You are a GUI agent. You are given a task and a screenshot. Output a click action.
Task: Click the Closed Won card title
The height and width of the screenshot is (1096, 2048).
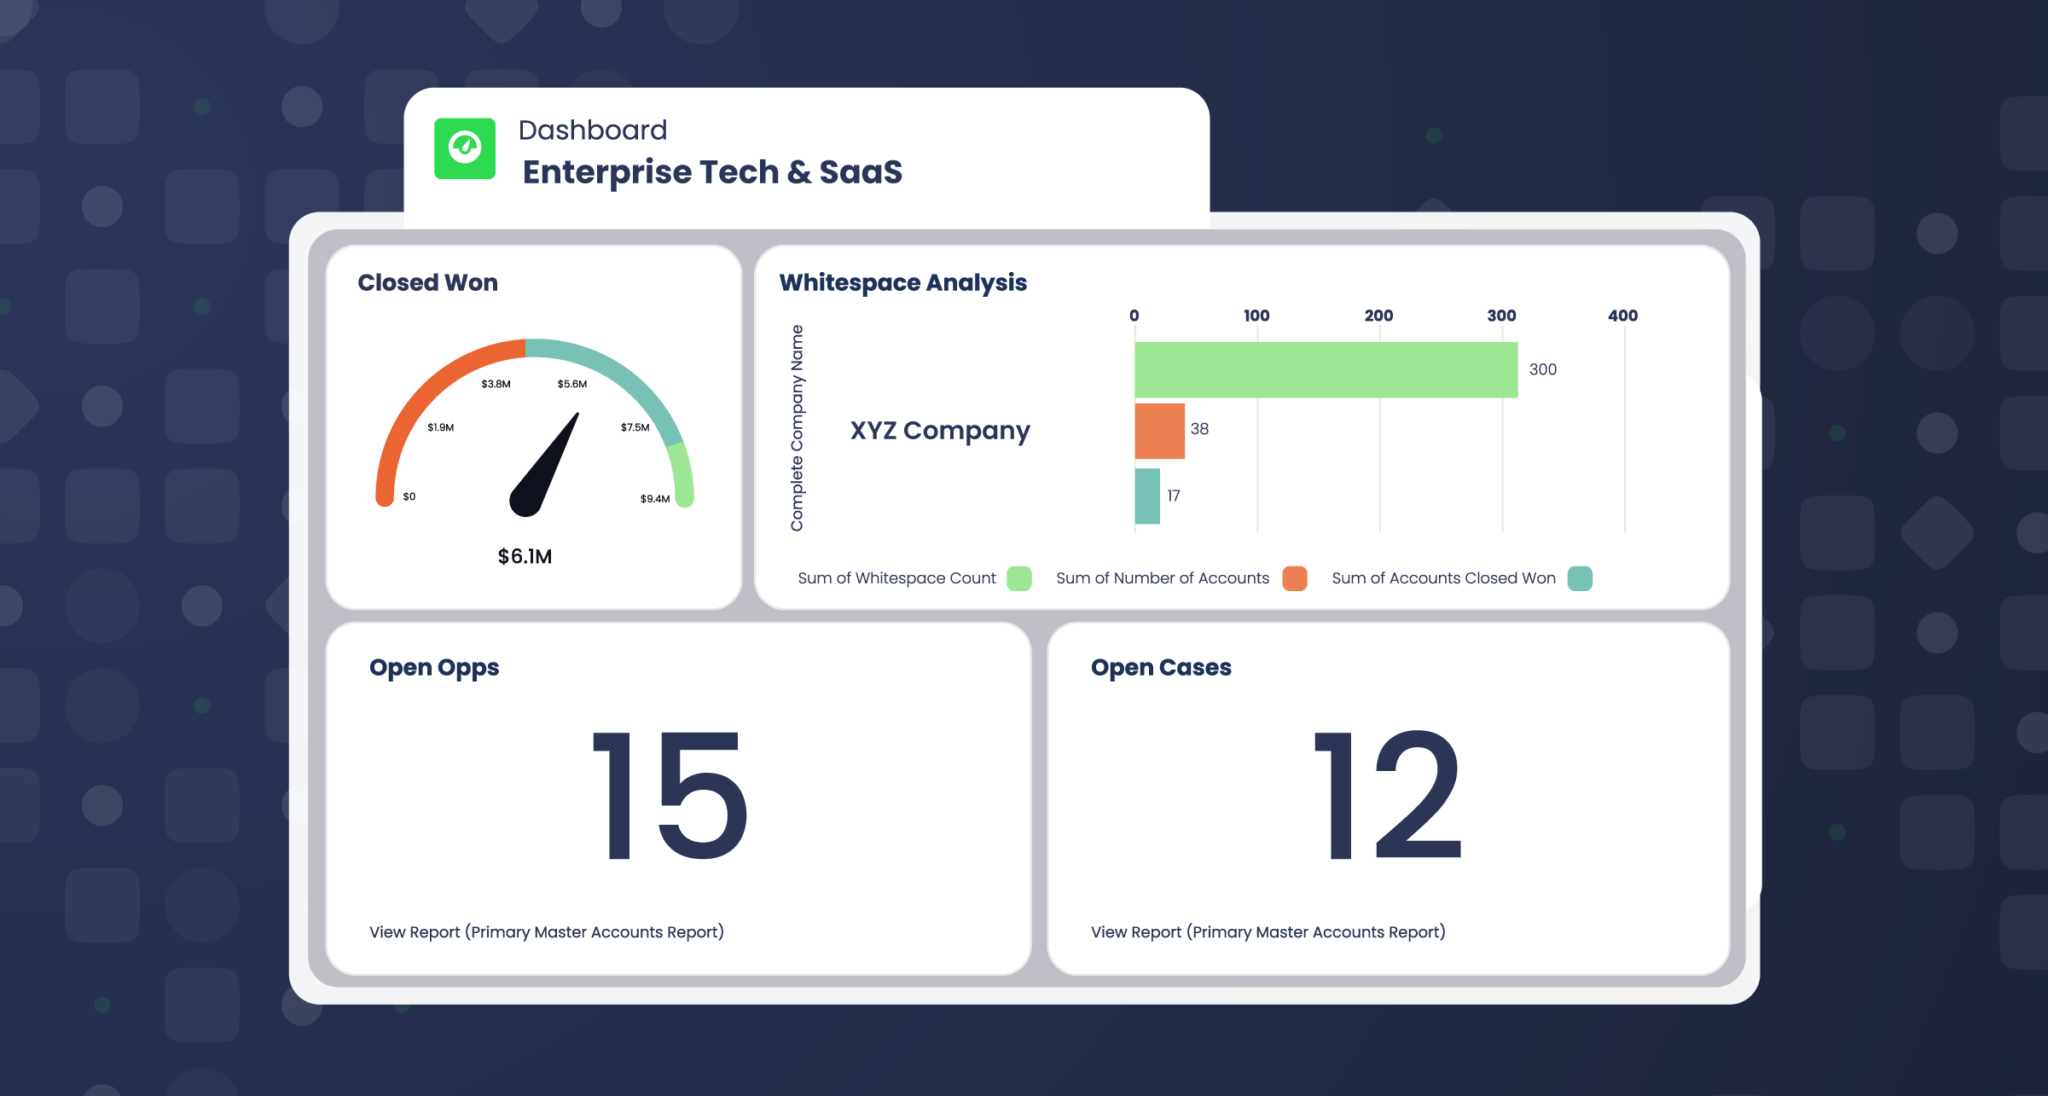point(428,283)
